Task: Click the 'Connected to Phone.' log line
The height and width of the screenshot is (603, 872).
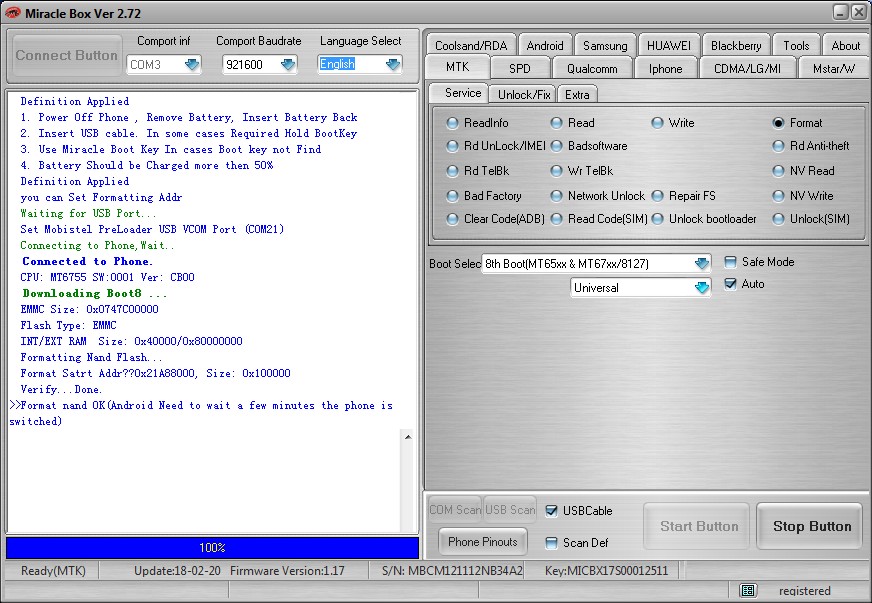Action: 87,261
